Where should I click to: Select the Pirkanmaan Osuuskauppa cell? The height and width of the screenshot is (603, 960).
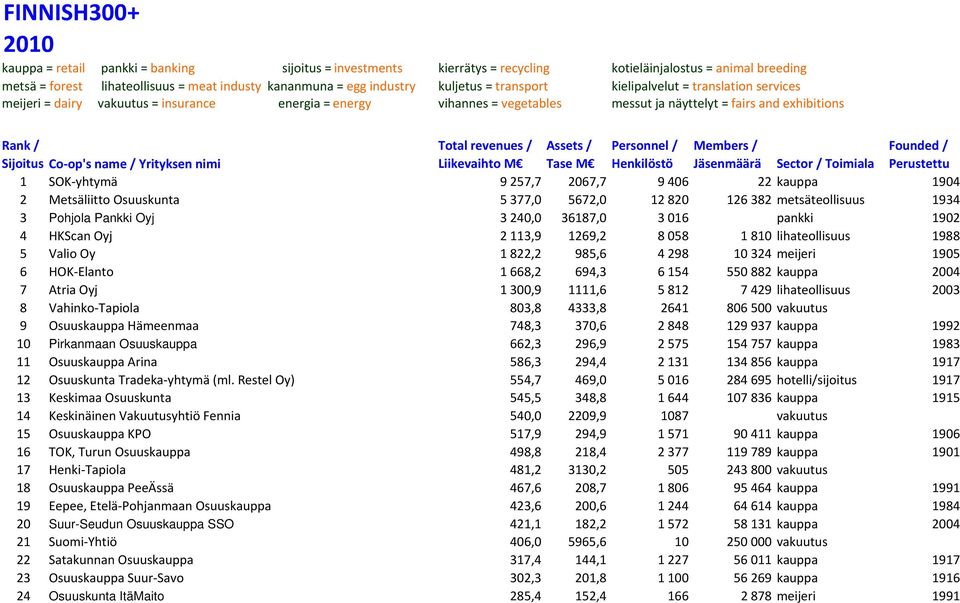coord(123,344)
